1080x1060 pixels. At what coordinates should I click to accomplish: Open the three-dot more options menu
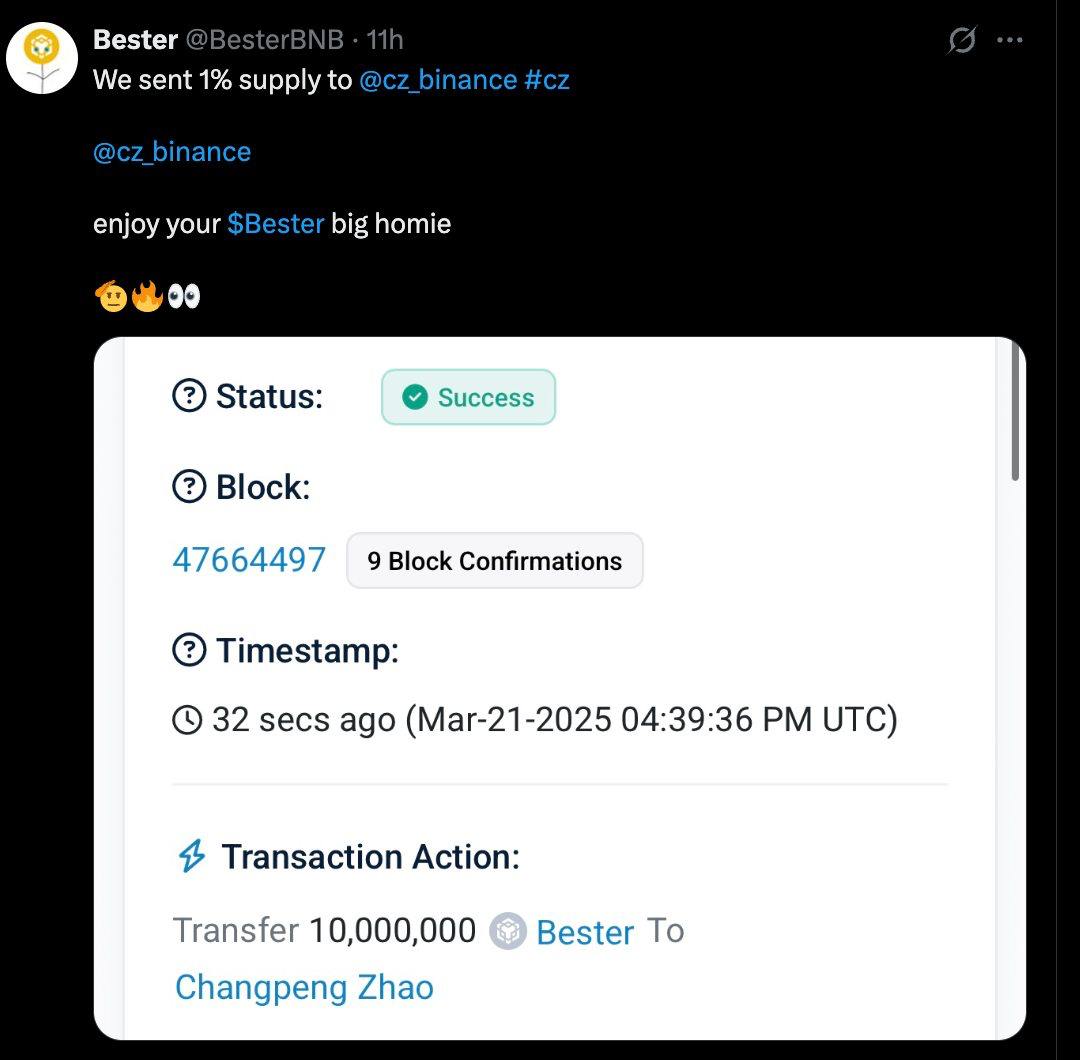(x=1010, y=40)
